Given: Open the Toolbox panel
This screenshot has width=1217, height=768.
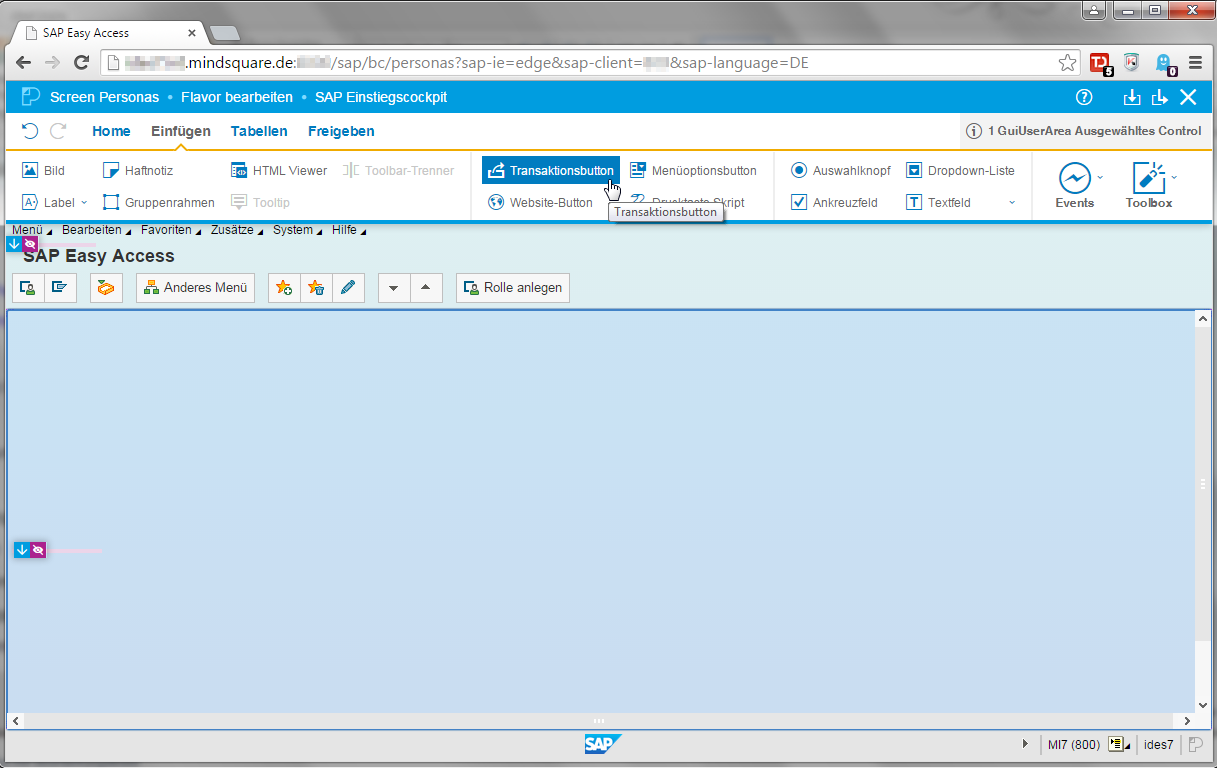Looking at the screenshot, I should 1148,186.
